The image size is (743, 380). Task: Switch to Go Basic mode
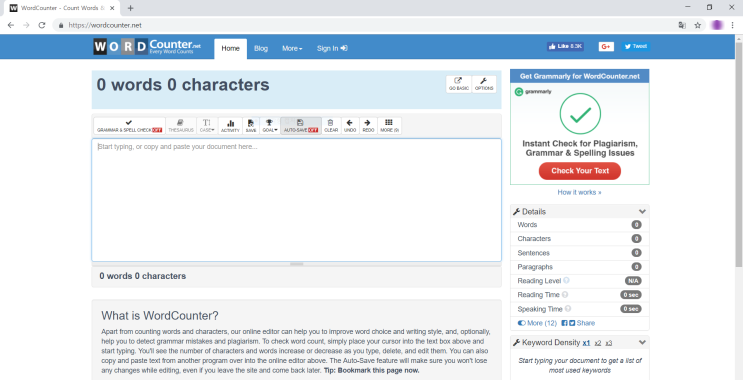459,84
